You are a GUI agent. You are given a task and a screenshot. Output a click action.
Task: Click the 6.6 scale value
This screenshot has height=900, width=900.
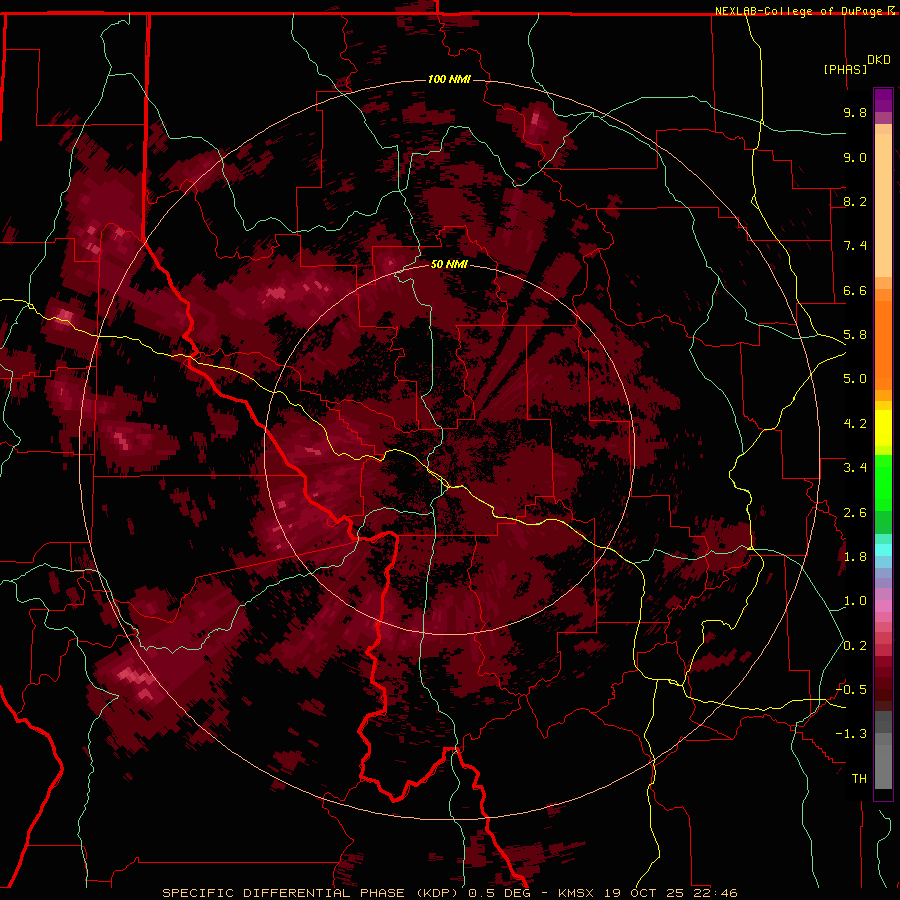[855, 290]
